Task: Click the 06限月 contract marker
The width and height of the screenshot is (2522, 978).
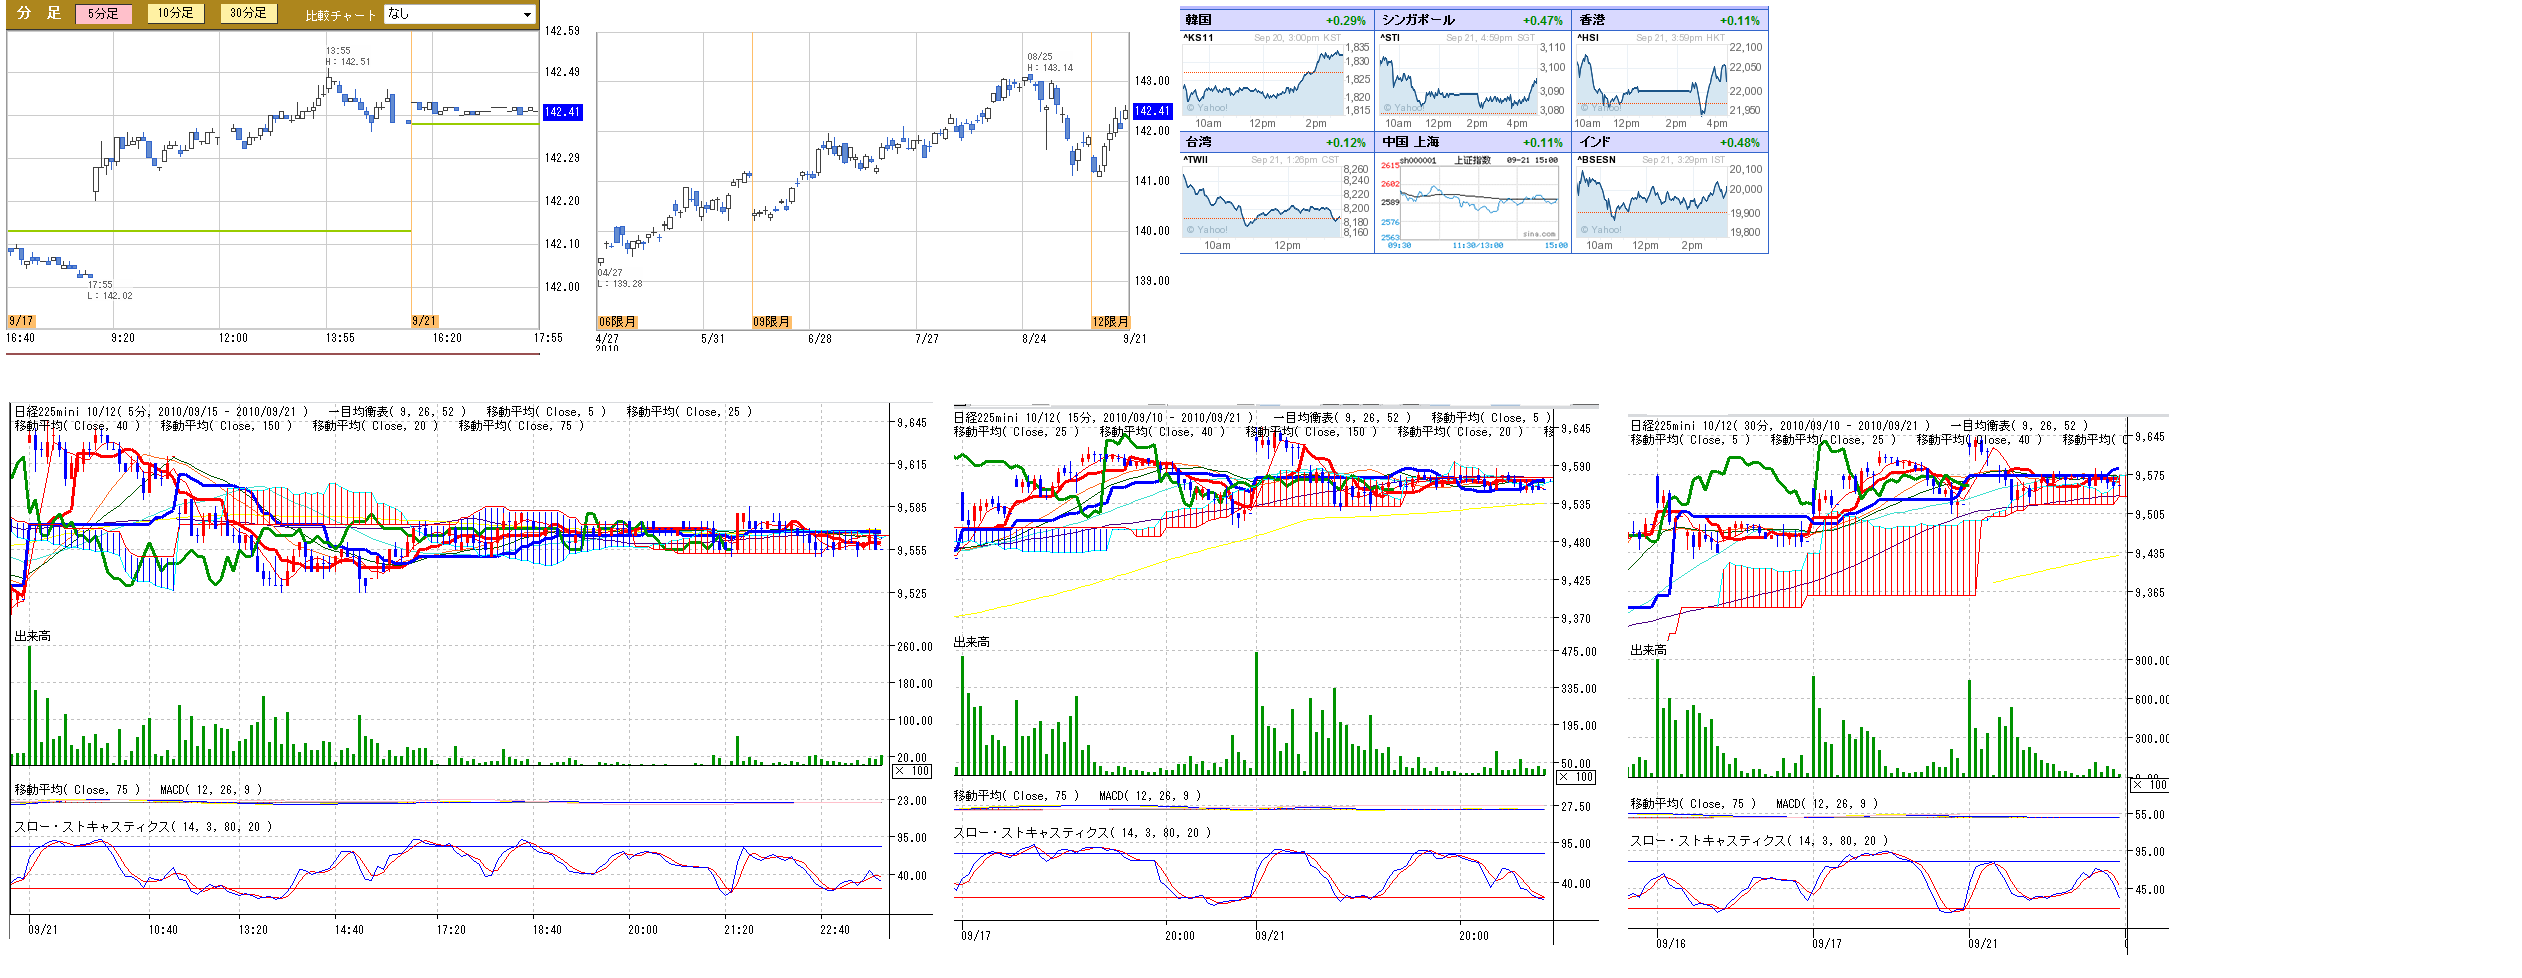Action: 617,322
